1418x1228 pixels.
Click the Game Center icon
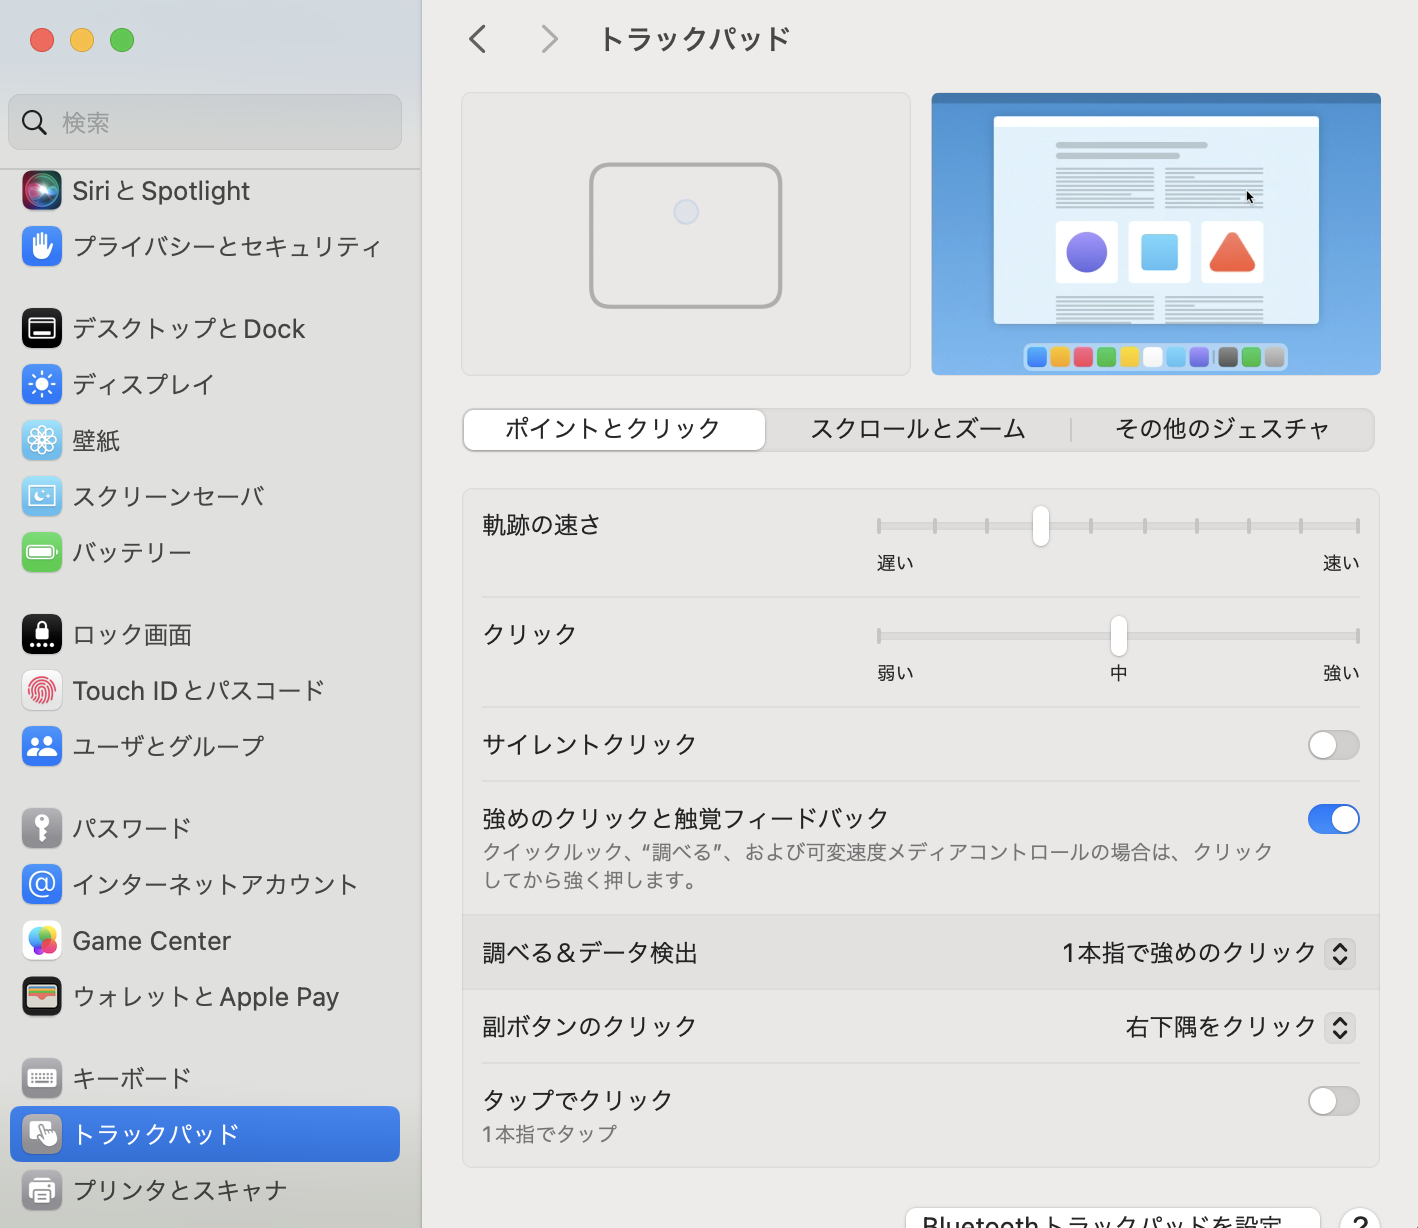pyautogui.click(x=41, y=940)
